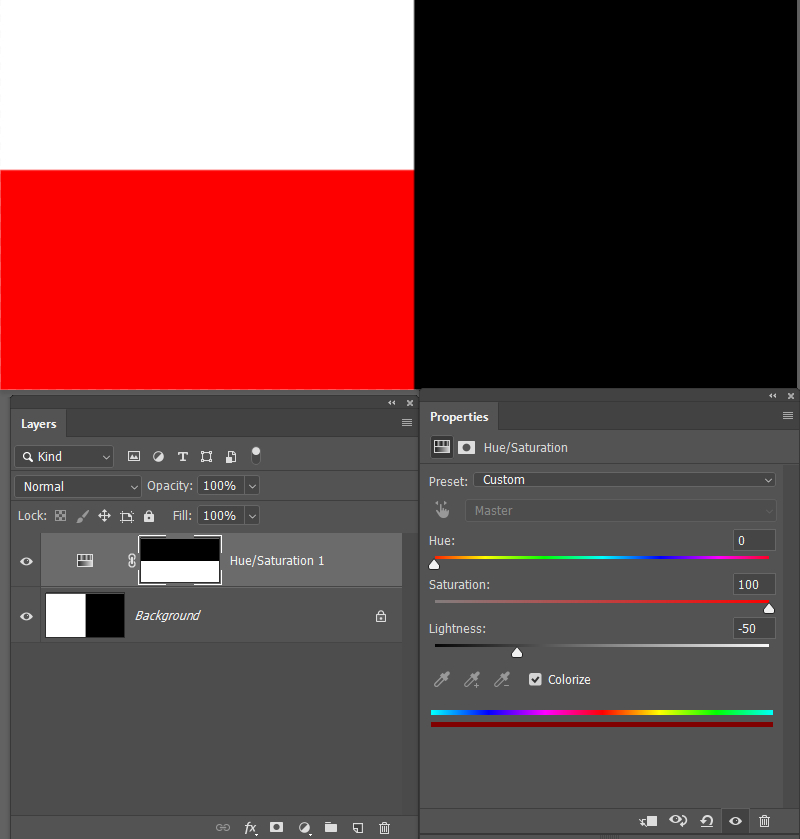This screenshot has height=839, width=800.
Task: Open the Master channel dropdown
Action: tap(621, 510)
